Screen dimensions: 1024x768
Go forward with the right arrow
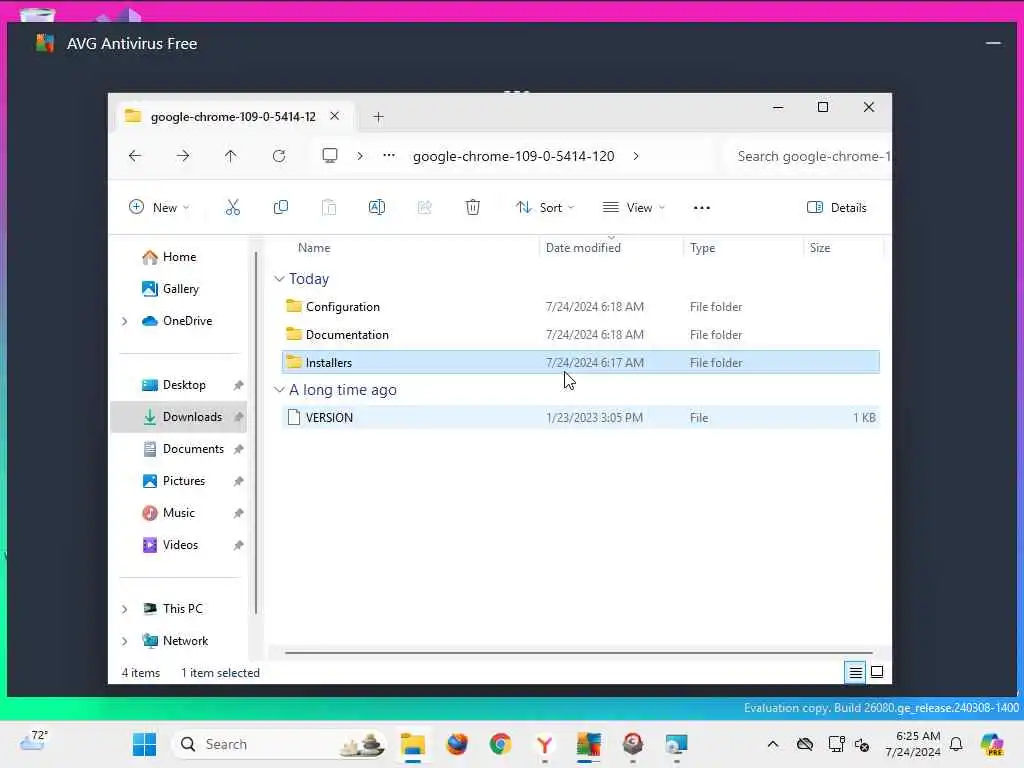[183, 156]
